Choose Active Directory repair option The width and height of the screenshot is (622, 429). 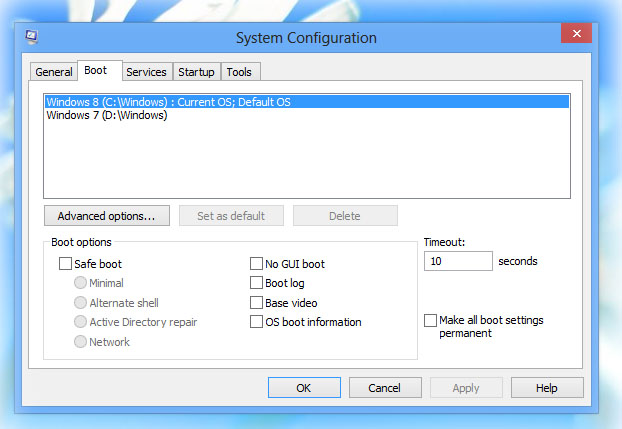(x=80, y=321)
